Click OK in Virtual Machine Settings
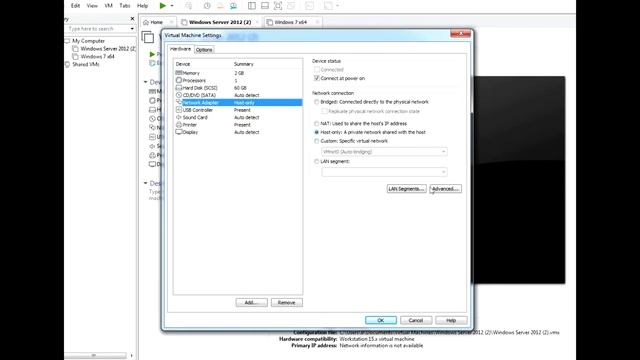640x360 pixels. [x=381, y=320]
